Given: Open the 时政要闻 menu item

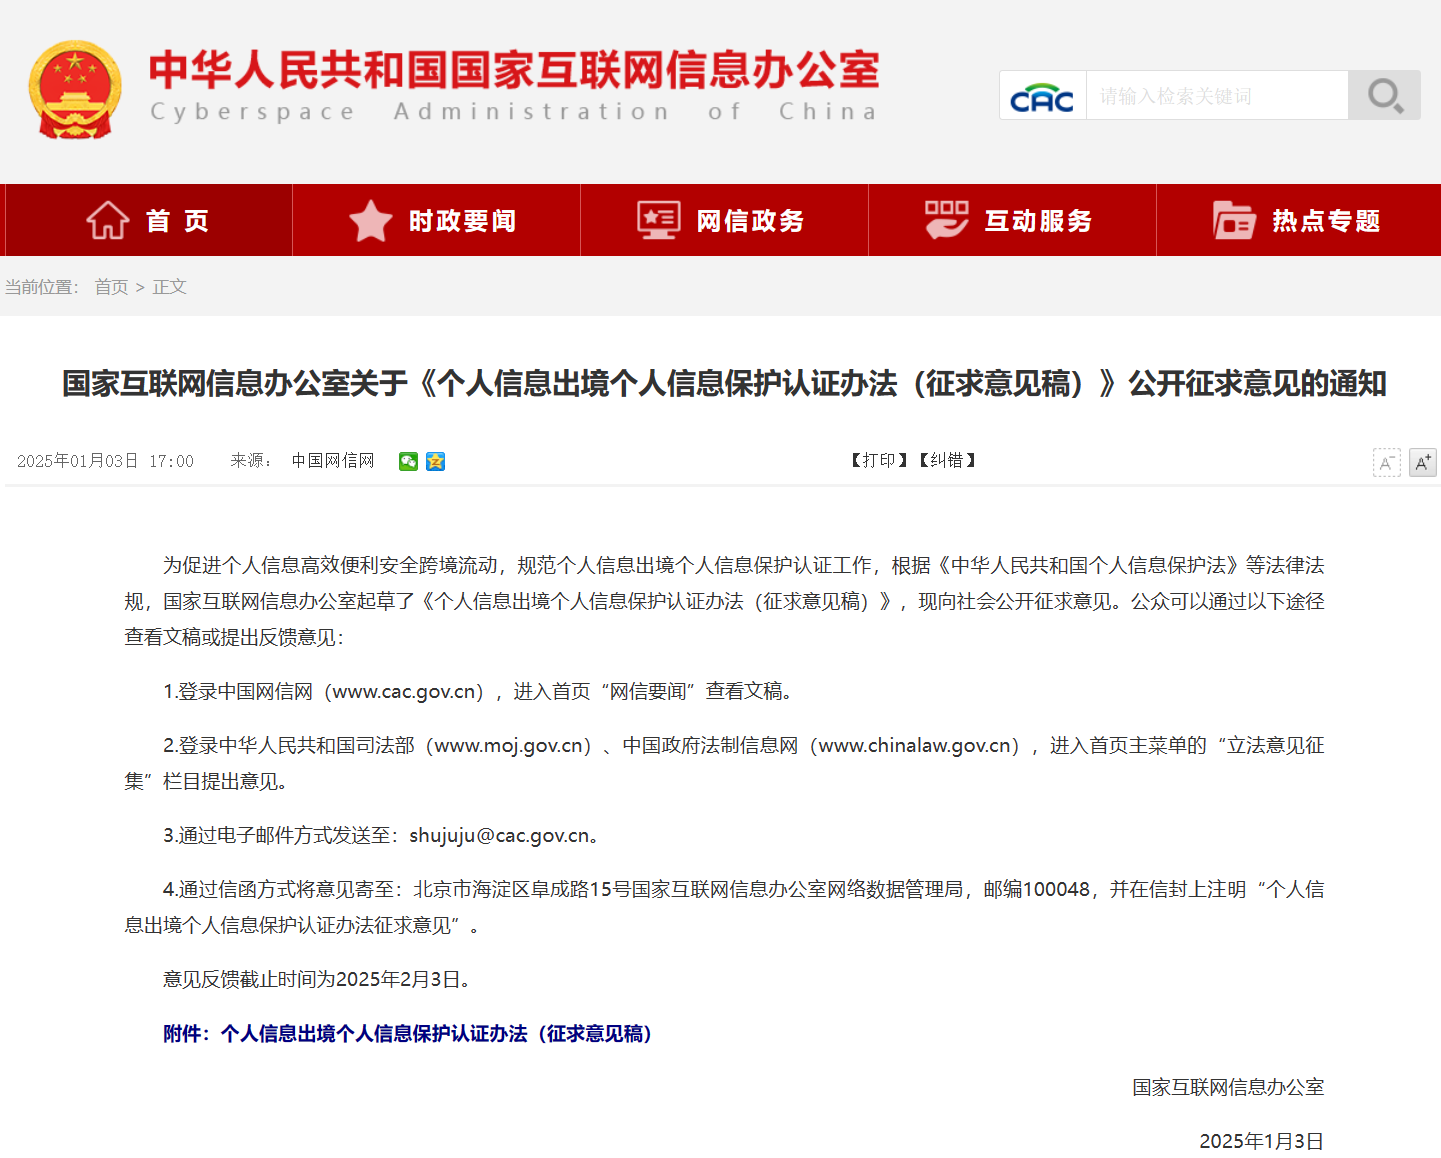Looking at the screenshot, I should (x=437, y=220).
